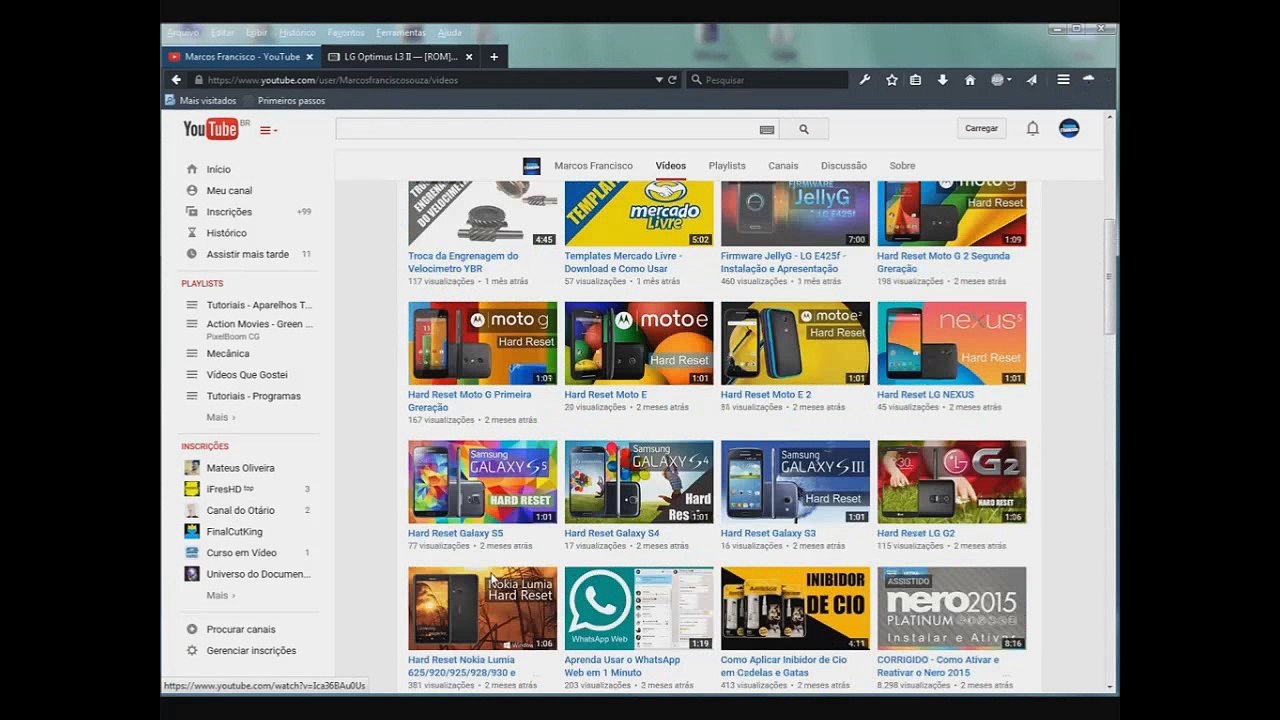Click the user account avatar icon
Viewport: 1280px width, 720px height.
pyautogui.click(x=1069, y=128)
